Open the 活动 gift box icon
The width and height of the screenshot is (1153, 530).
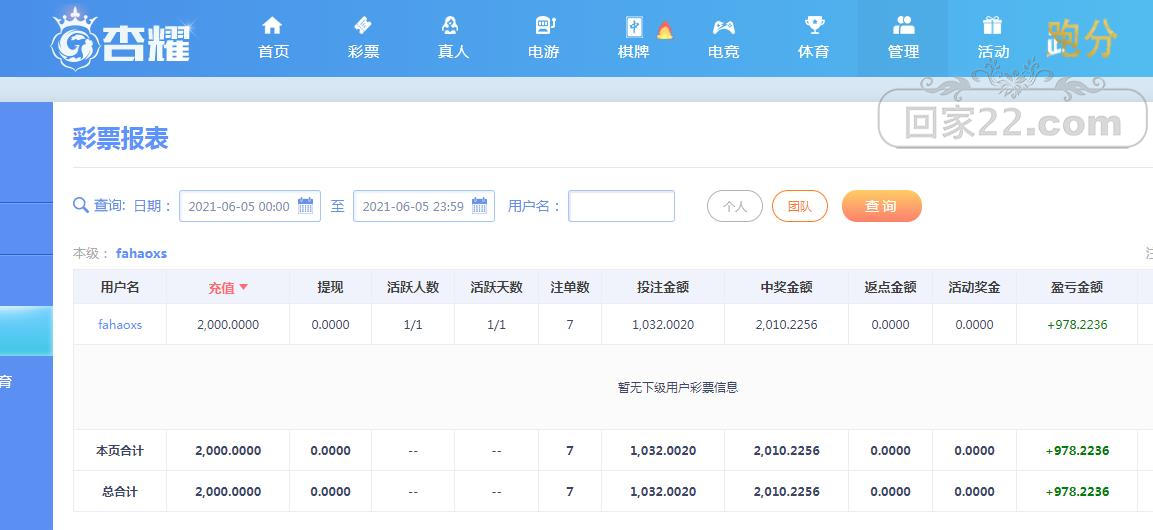[x=993, y=26]
